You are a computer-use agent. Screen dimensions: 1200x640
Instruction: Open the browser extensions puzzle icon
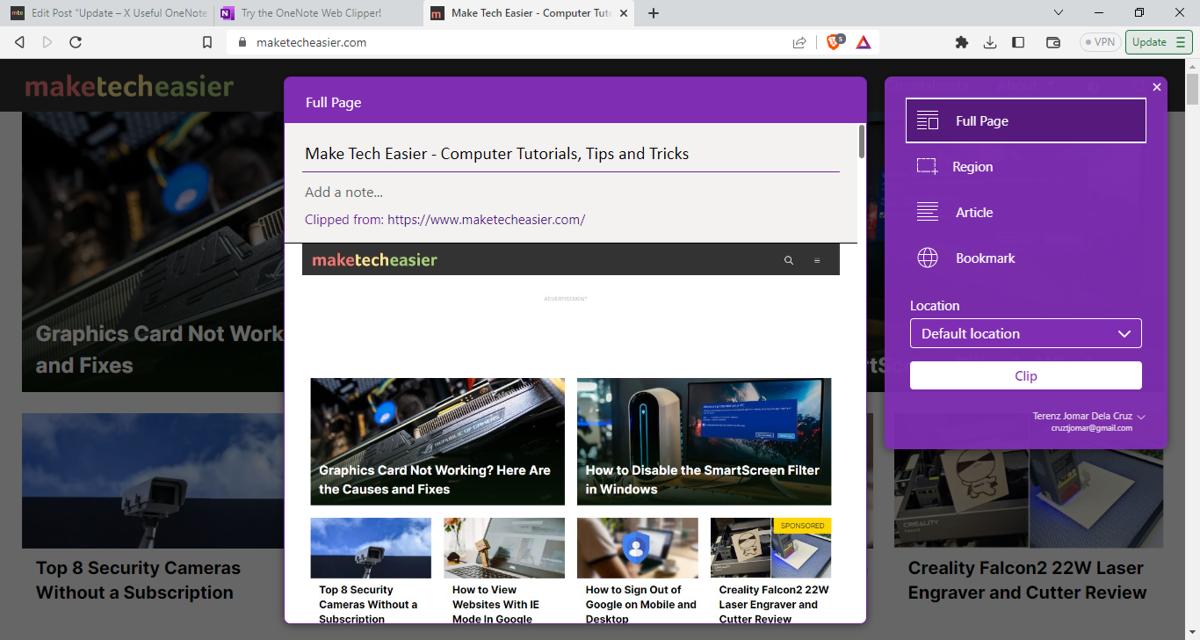coord(961,42)
